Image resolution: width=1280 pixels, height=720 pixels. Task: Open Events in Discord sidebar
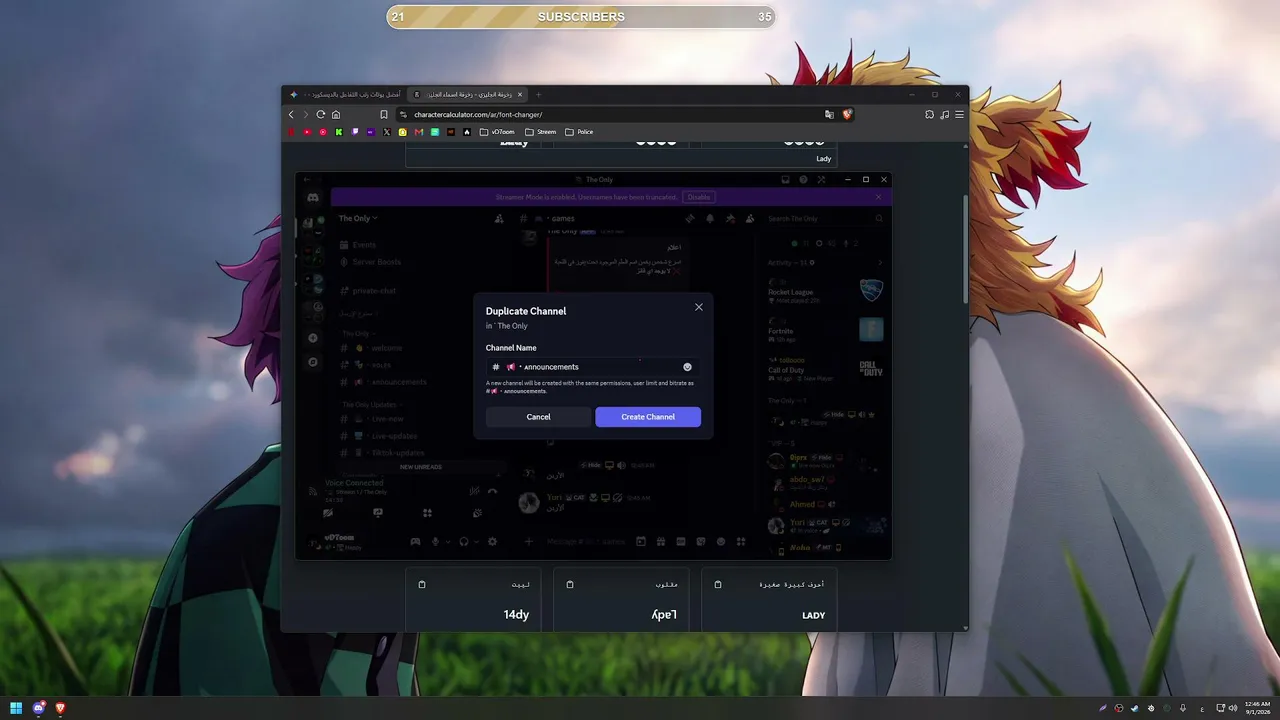(364, 245)
